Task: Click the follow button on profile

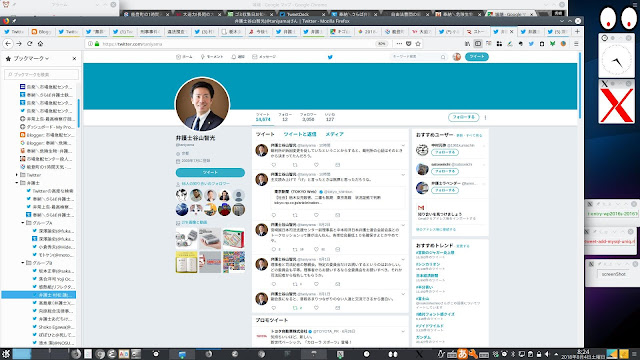Action: 463,117
